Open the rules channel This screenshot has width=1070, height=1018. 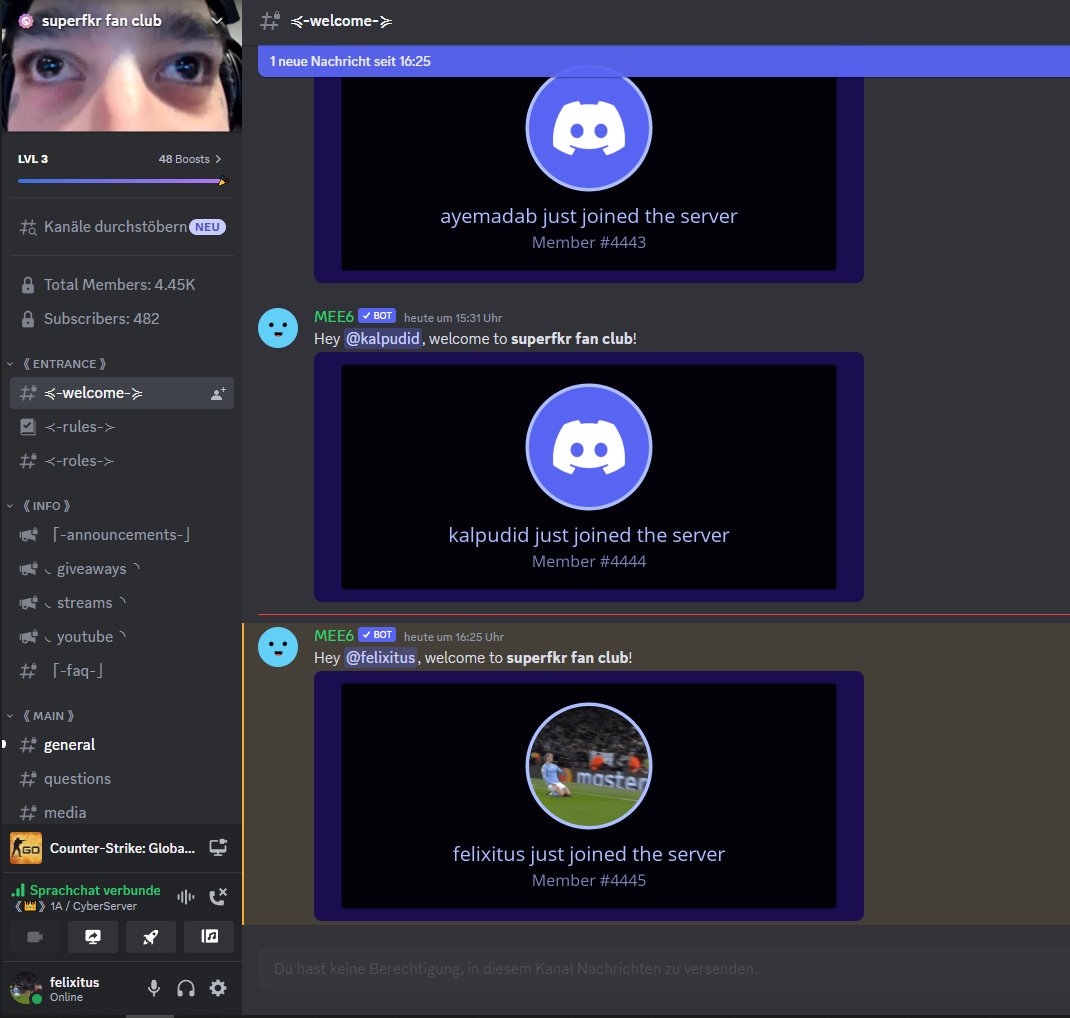(x=121, y=427)
